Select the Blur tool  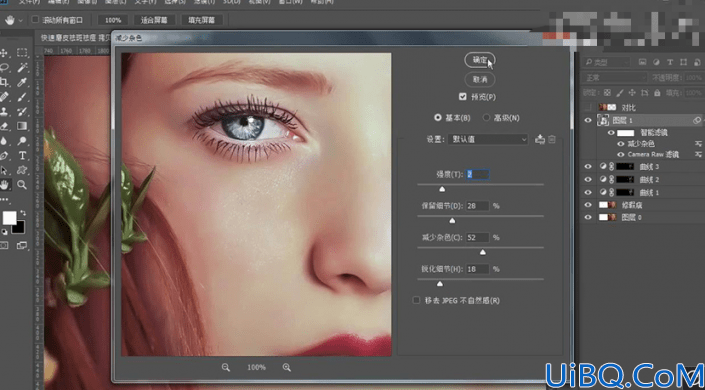tap(4, 141)
